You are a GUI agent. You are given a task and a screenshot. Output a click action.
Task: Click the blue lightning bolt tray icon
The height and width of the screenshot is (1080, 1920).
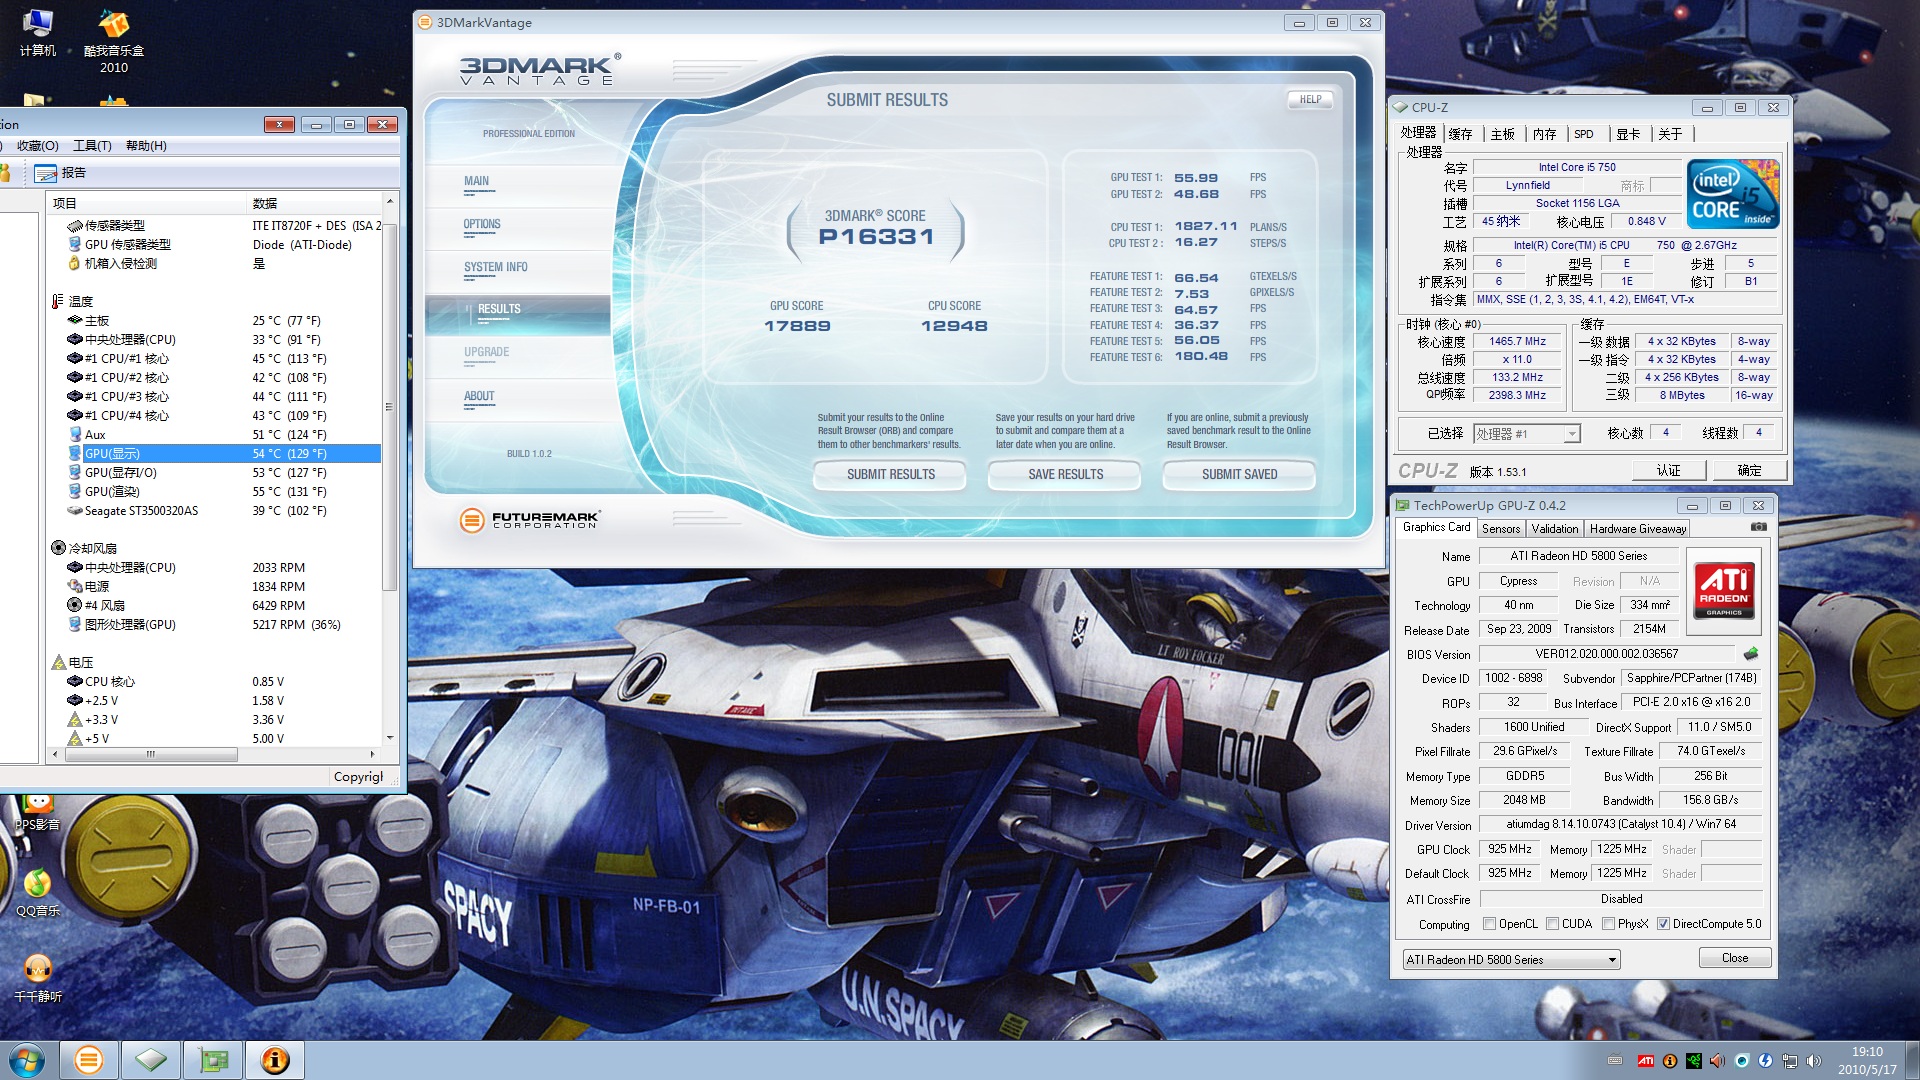coord(1765,1061)
